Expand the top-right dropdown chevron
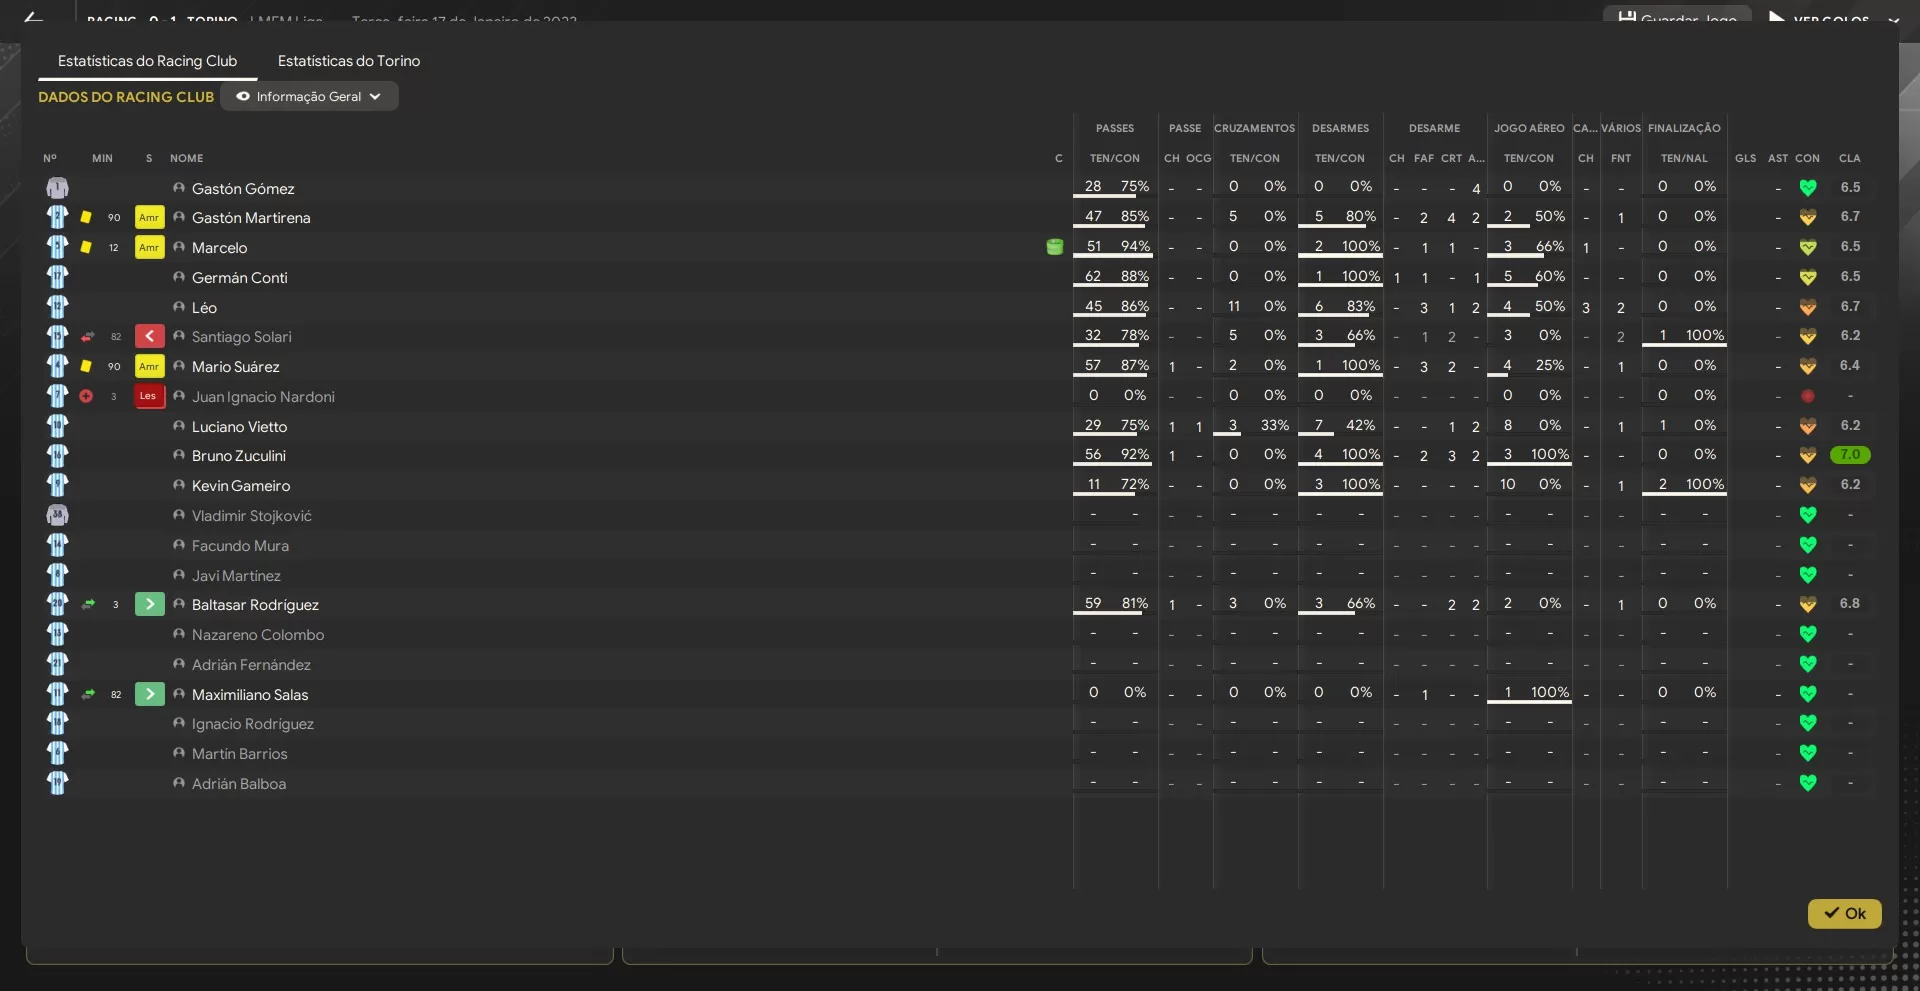This screenshot has width=1920, height=991. (x=1893, y=18)
